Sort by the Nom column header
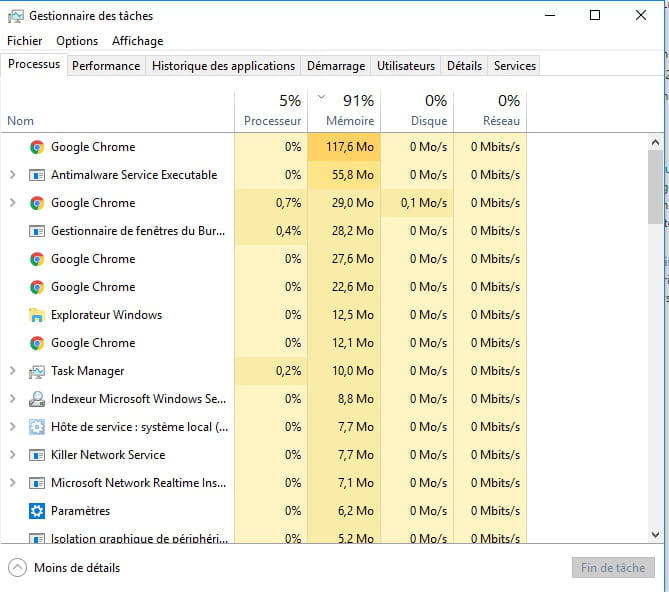Image resolution: width=669 pixels, height=592 pixels. (x=117, y=111)
